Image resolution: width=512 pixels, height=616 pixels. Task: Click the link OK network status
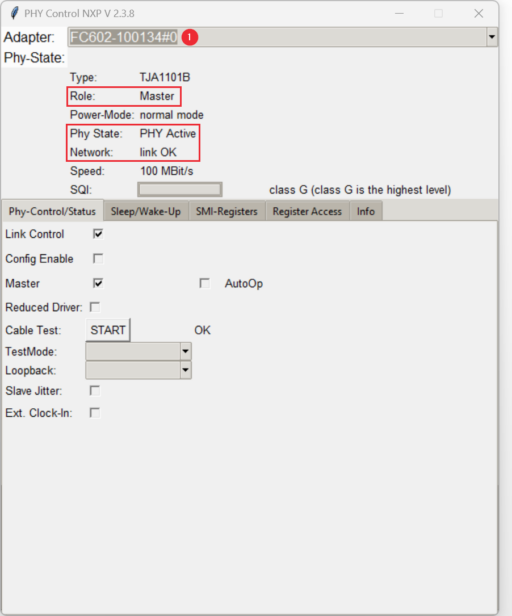click(x=158, y=152)
